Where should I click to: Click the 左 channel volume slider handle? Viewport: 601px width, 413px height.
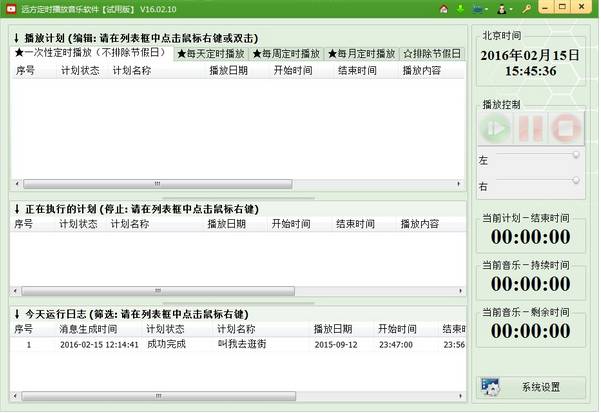(x=576, y=154)
